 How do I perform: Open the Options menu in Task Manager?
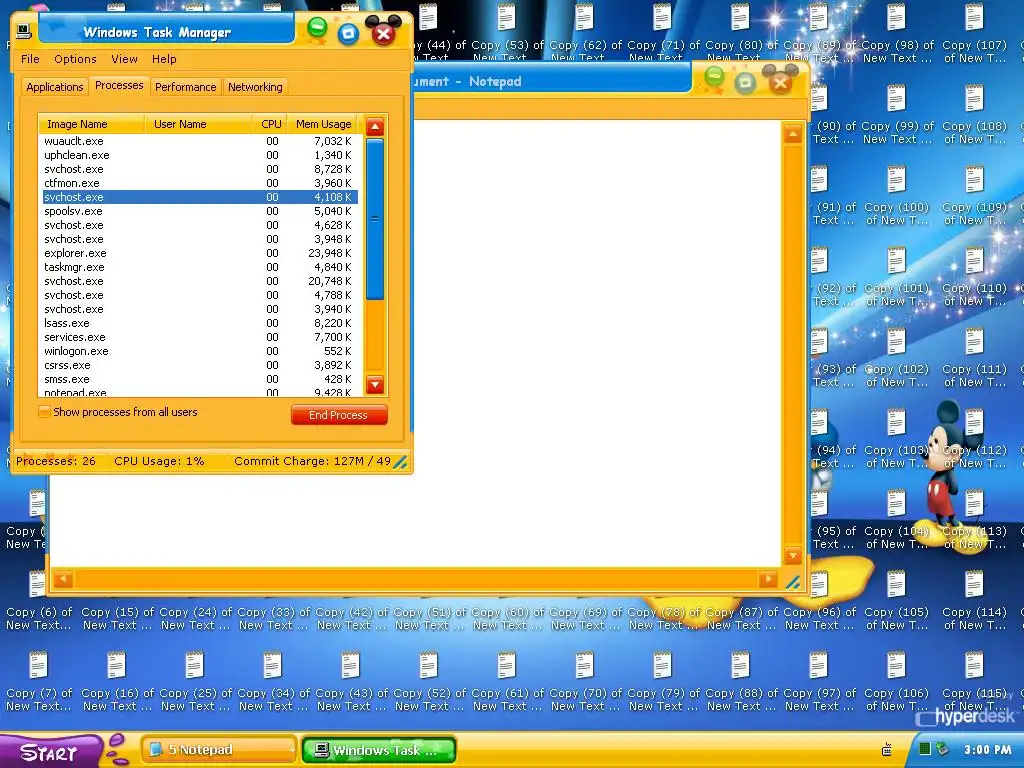pos(75,59)
